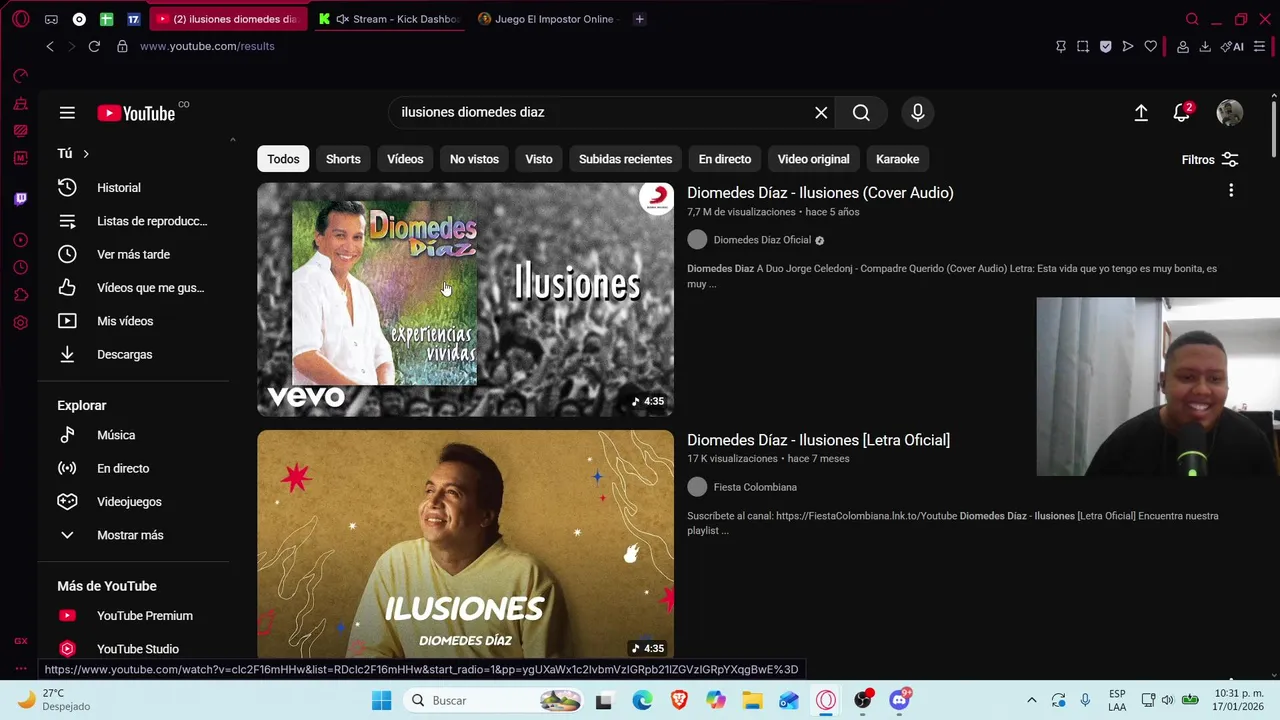Open the YouTube account avatar menu
Screen dimensions: 1280x720
click(x=1229, y=113)
